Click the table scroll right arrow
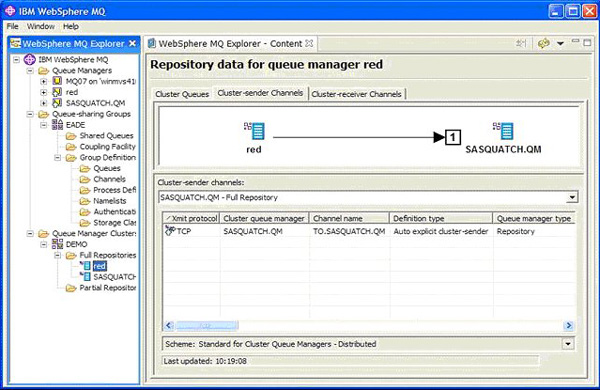Viewport: 600px width, 390px height. pyautogui.click(x=569, y=326)
